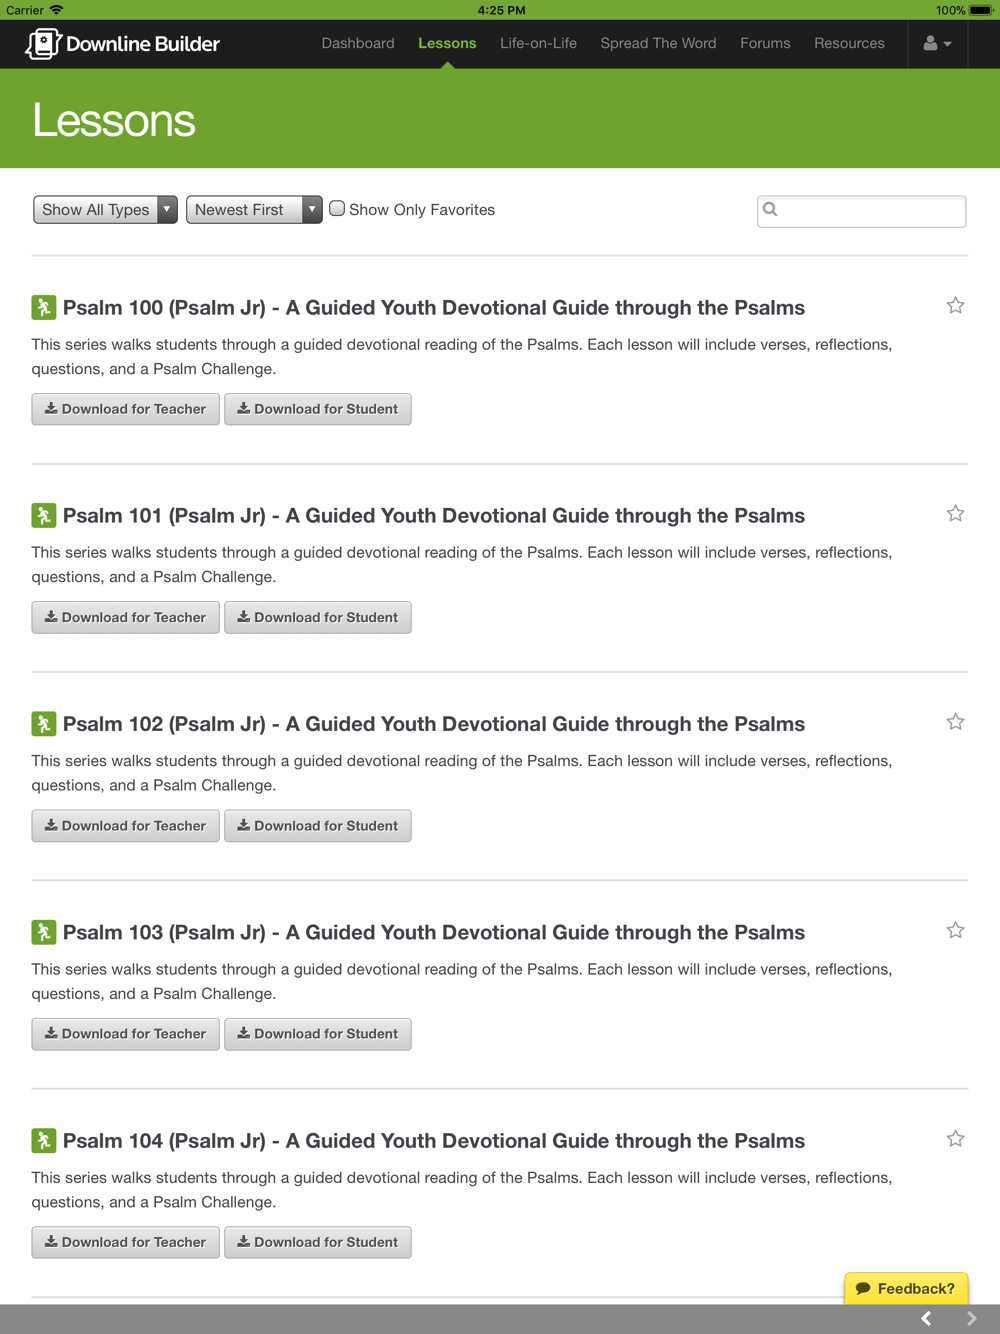1000x1334 pixels.
Task: Expand the user account menu
Action: point(937,44)
